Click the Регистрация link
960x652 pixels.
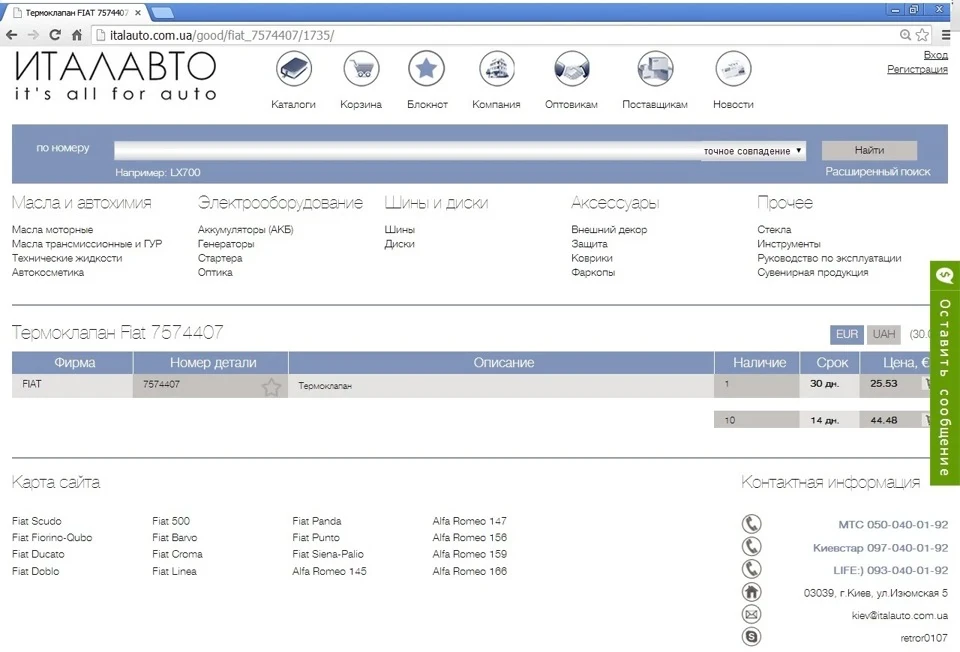(x=917, y=69)
